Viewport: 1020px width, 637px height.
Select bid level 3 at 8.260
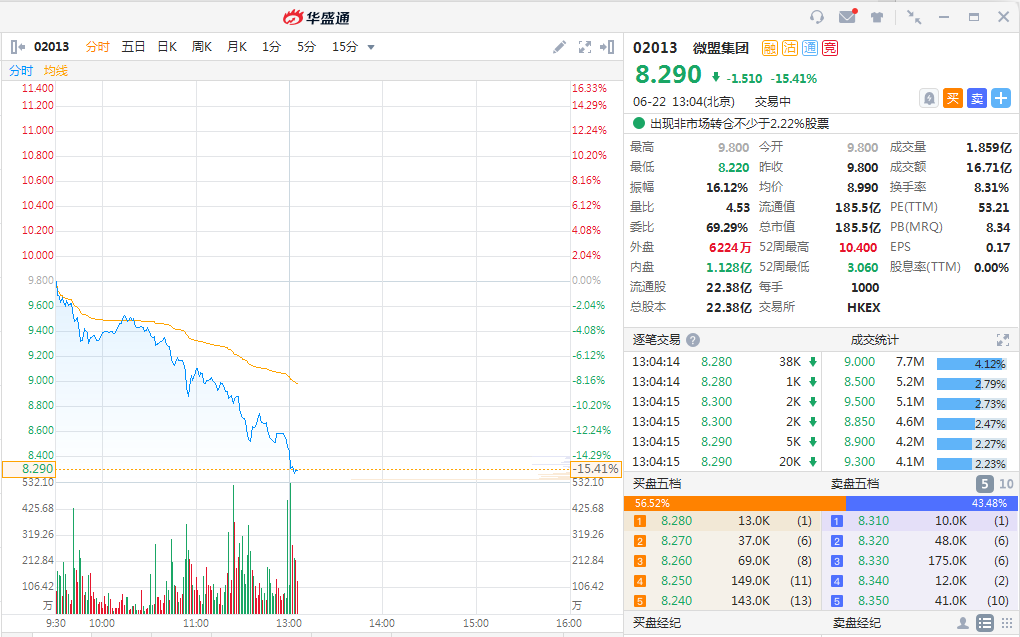(x=721, y=560)
